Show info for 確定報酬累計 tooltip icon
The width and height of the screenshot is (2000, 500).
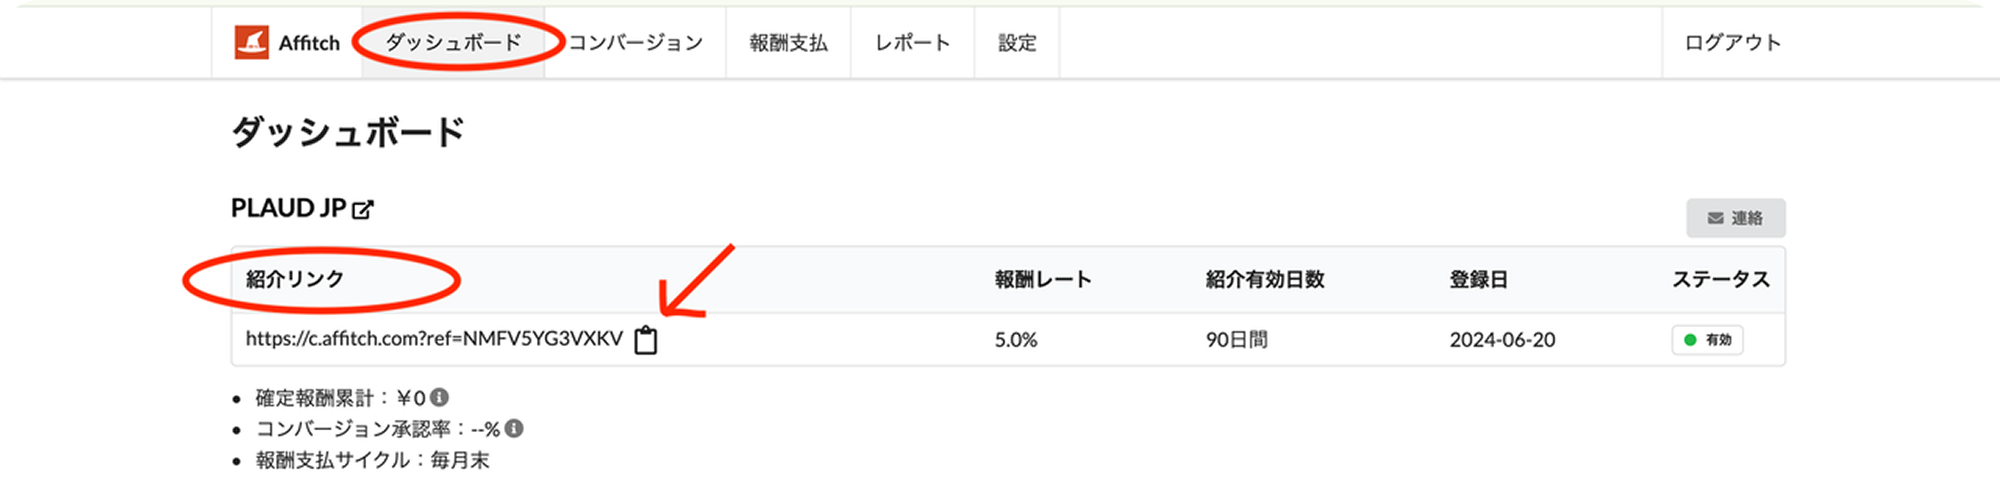pos(439,398)
